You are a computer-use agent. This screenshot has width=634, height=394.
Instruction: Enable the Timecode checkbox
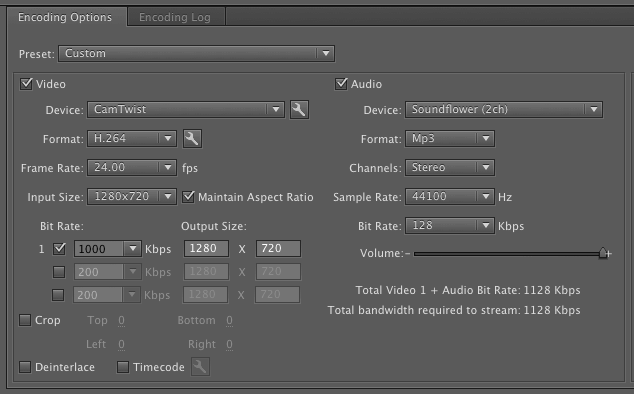123,367
